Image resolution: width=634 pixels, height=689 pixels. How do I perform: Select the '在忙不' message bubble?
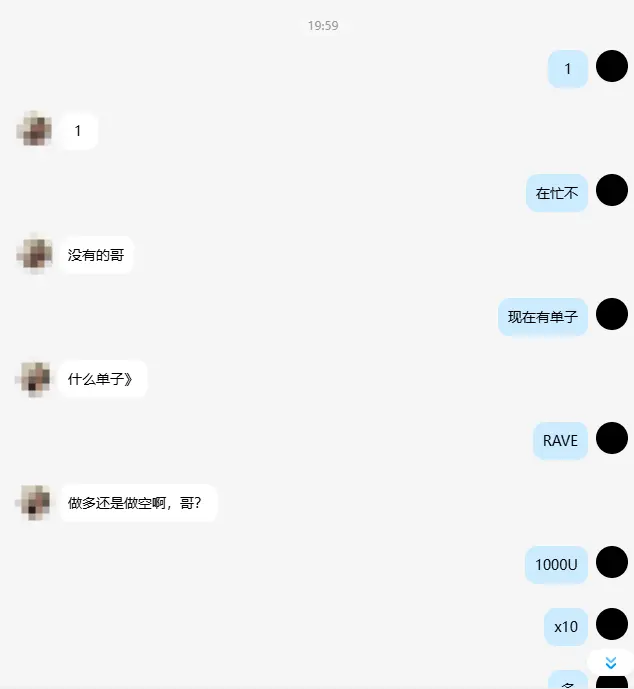557,193
